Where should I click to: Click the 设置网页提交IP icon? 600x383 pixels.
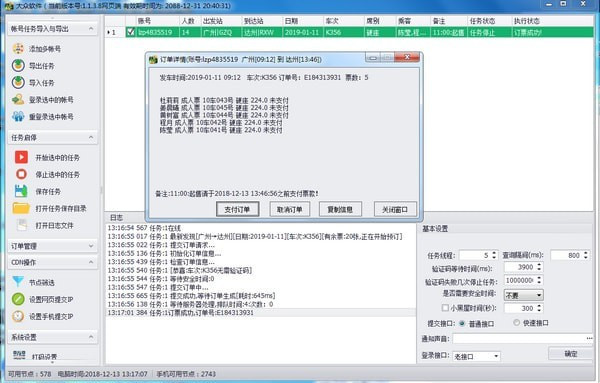point(18,299)
